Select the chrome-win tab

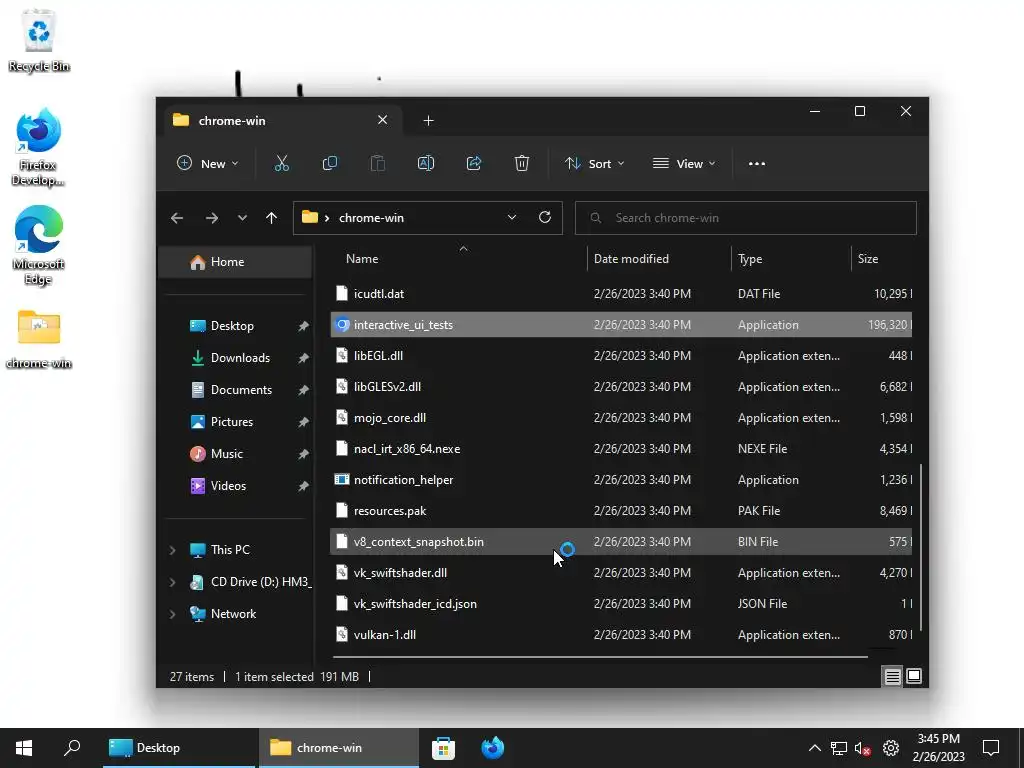point(281,120)
